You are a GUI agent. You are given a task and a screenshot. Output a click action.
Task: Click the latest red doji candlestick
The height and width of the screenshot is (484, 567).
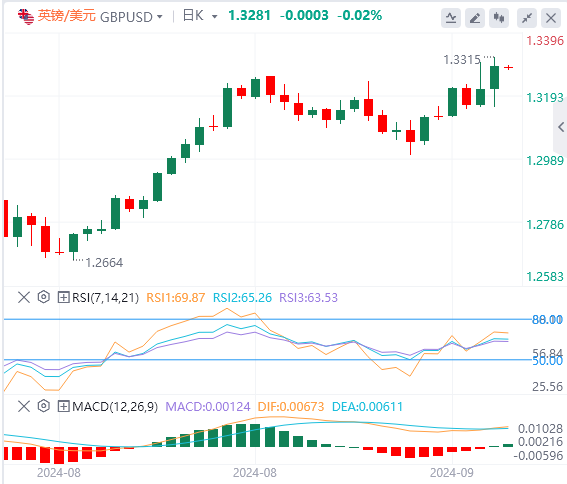point(508,67)
